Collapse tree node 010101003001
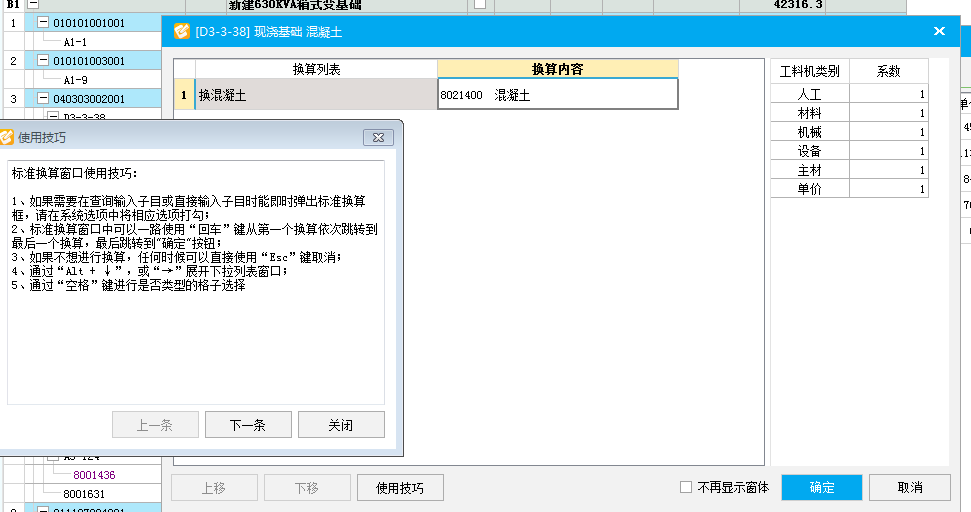971x512 pixels. (x=43, y=60)
